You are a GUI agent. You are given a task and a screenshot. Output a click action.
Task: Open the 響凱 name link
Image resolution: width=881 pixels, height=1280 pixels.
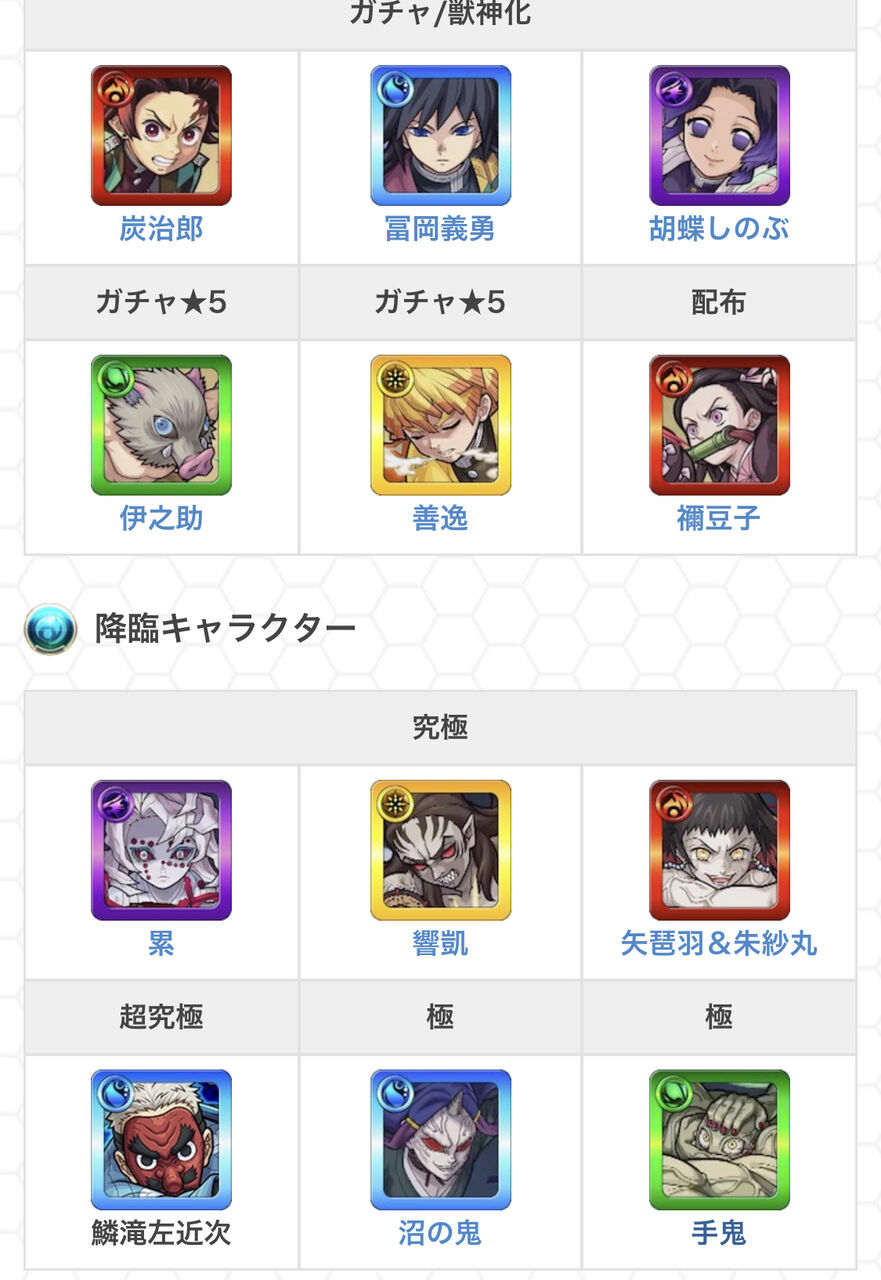coord(440,943)
